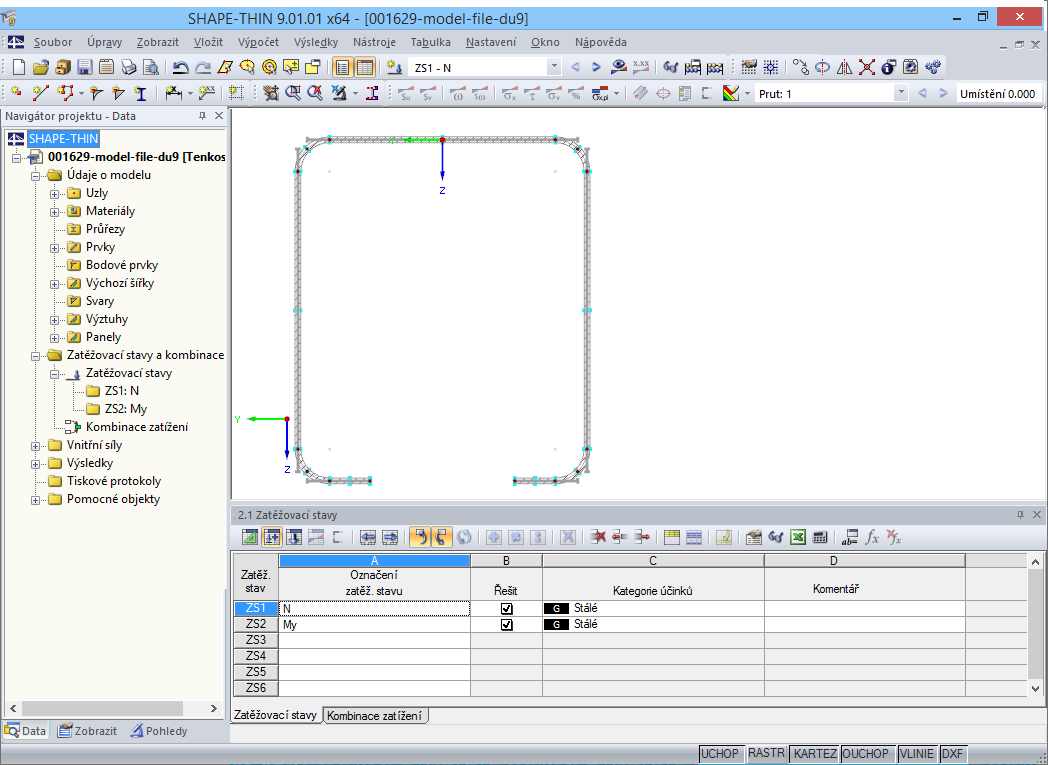Screen dimensions: 1048x765
Task: Click the Umístění 0.000 input field
Action: point(998,94)
